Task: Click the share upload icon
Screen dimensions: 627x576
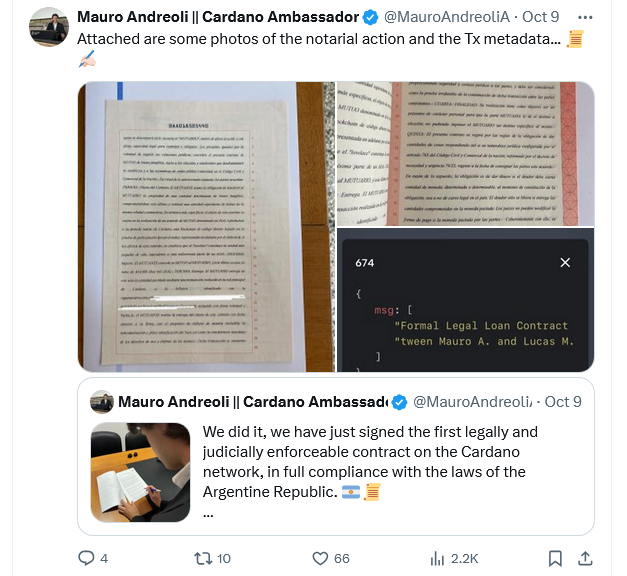Action: [x=585, y=558]
